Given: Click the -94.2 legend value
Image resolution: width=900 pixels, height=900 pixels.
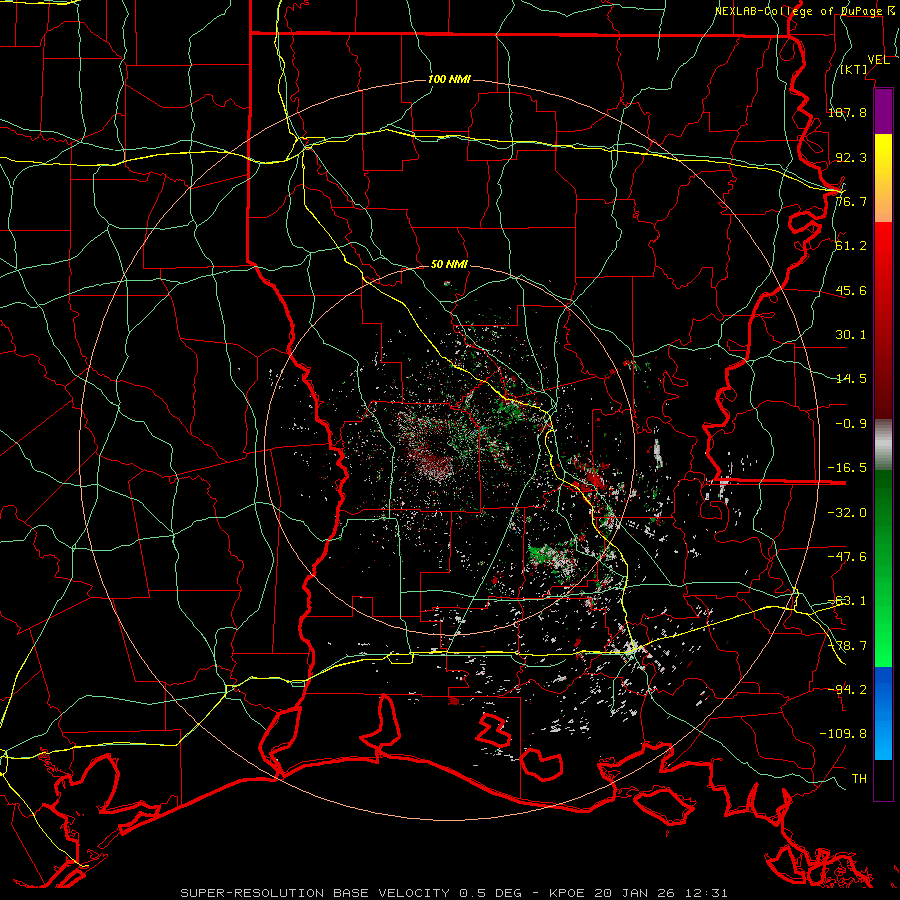Looking at the screenshot, I should coord(847,690).
